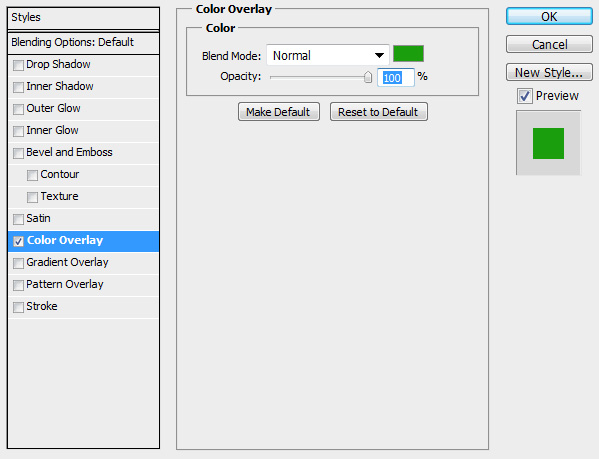Select the Pattern Overlay style label

point(65,284)
